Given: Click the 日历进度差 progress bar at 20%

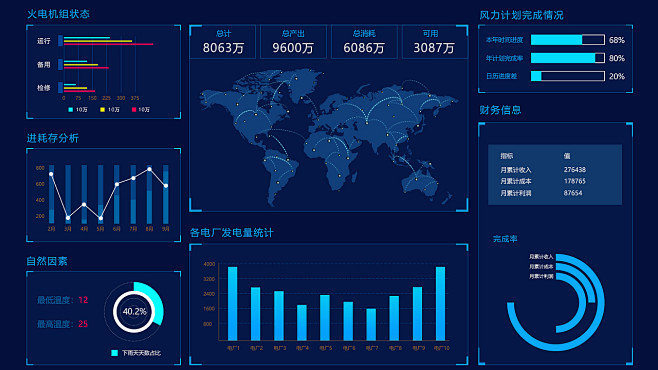Looking at the screenshot, I should (x=567, y=76).
